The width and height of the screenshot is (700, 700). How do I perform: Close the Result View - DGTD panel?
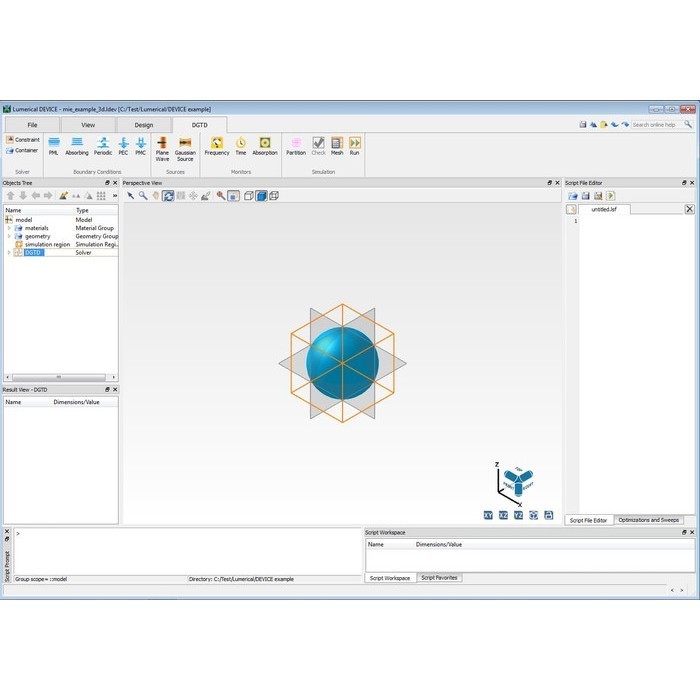pyautogui.click(x=115, y=390)
